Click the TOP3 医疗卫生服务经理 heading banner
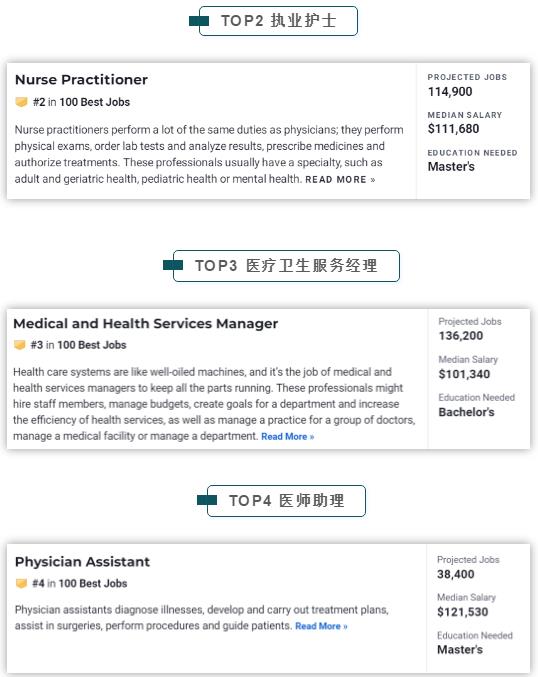This screenshot has width=538, height=677. pyautogui.click(x=286, y=266)
